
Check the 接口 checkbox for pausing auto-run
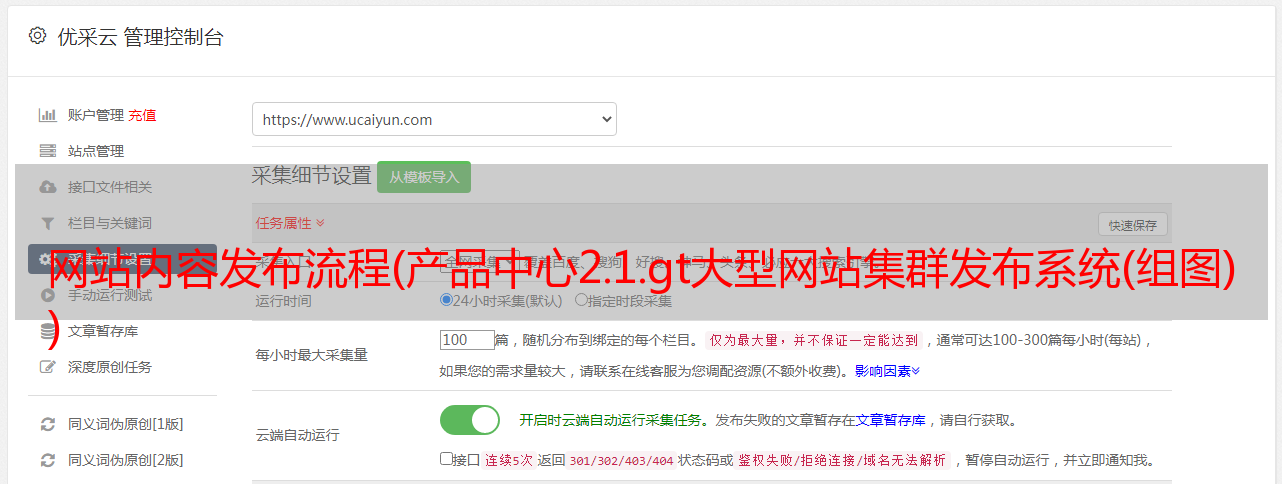pos(446,459)
